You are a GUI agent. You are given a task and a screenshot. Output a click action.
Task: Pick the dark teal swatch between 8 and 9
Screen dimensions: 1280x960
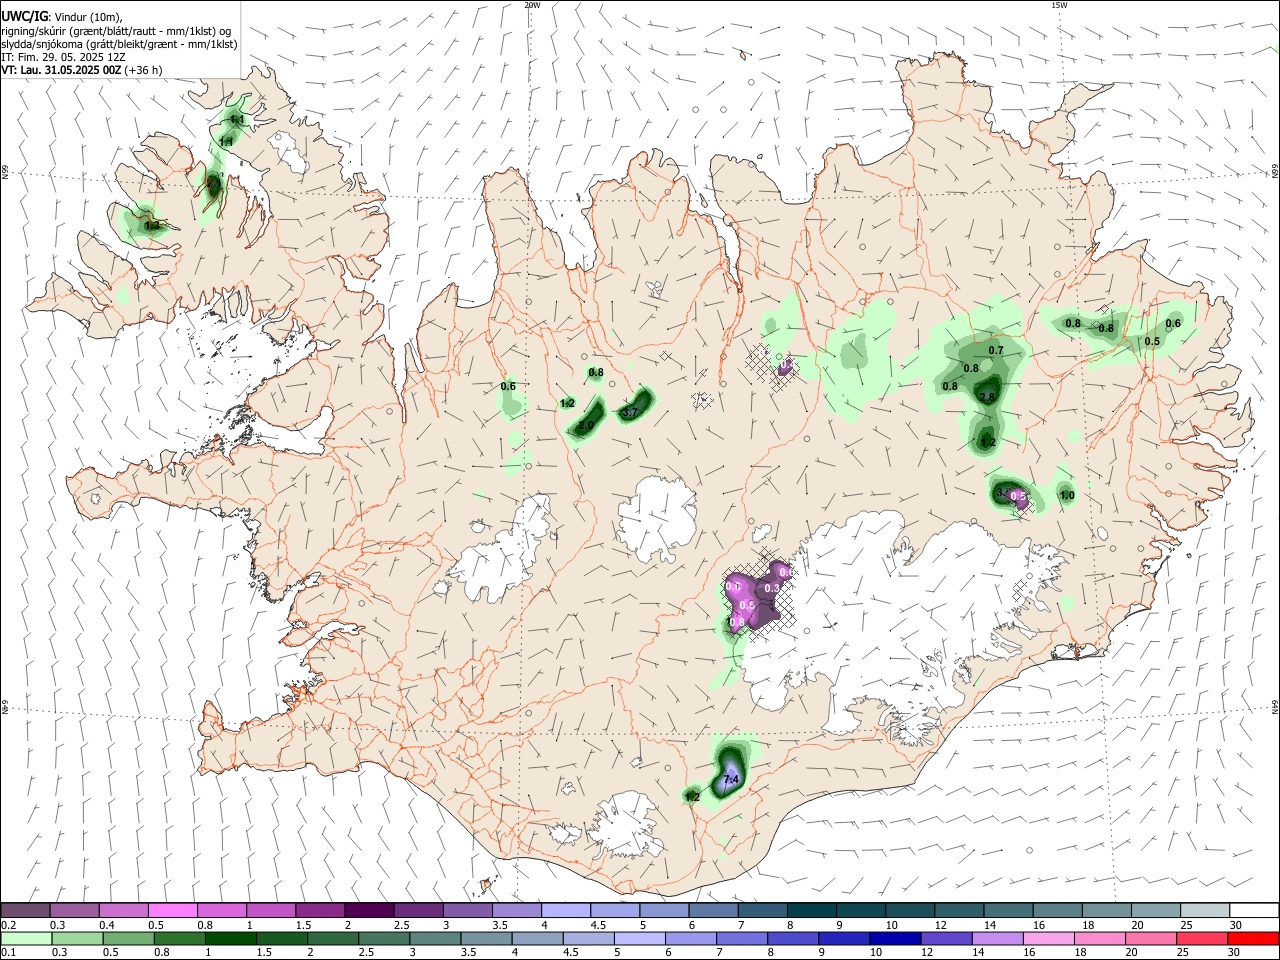click(811, 910)
